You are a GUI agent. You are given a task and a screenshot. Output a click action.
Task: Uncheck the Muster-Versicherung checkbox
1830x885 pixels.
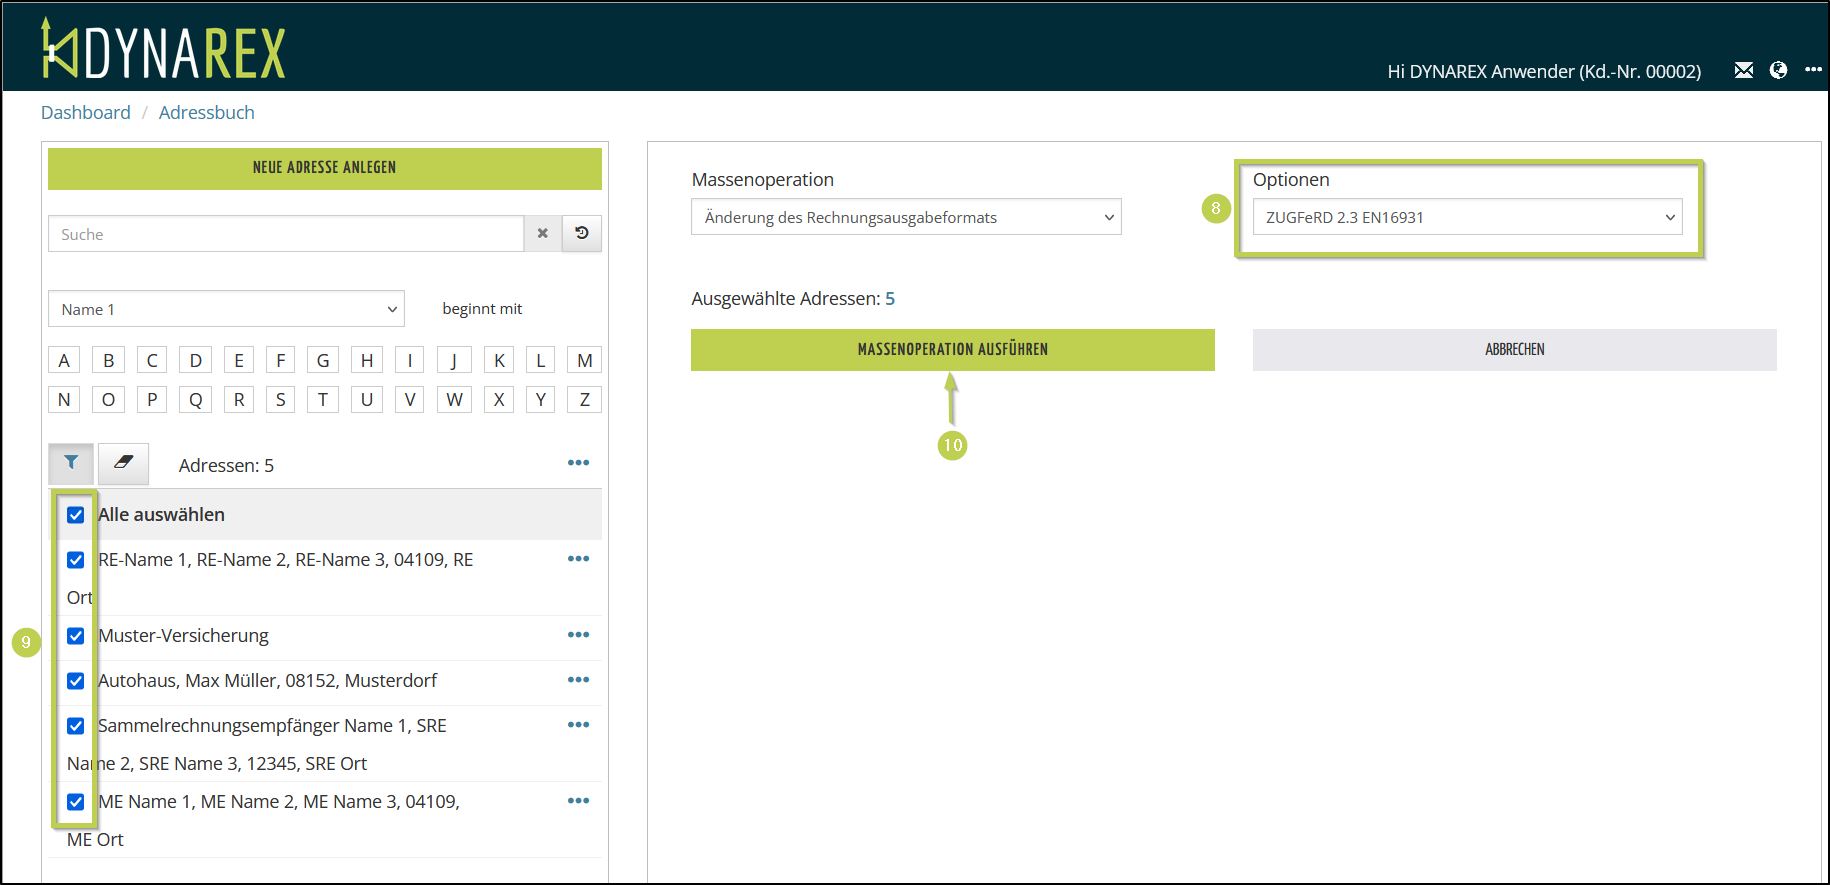[x=76, y=636]
